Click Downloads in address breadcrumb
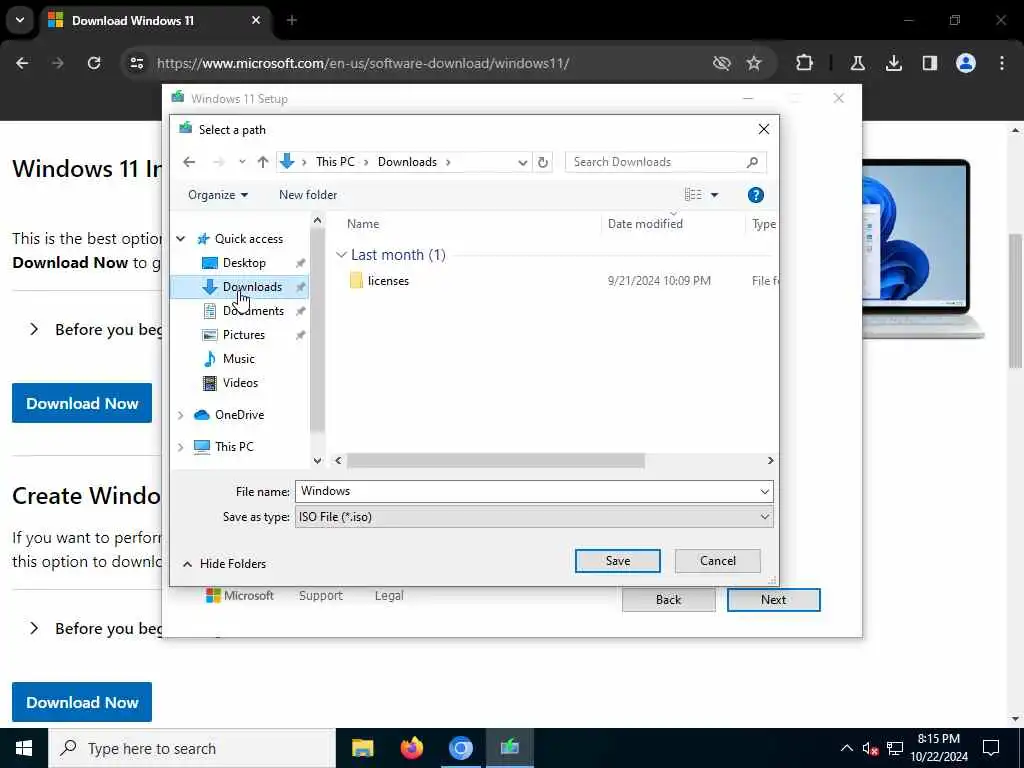 407,162
